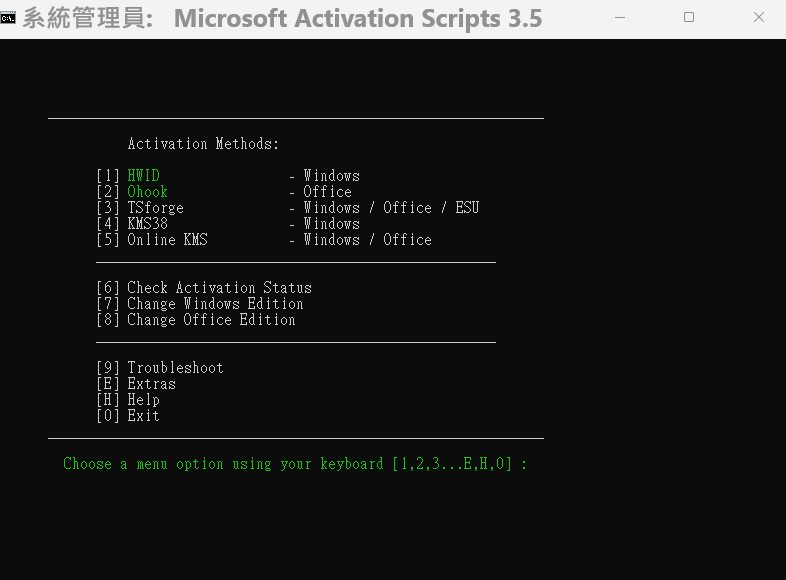Image resolution: width=786 pixels, height=580 pixels.
Task: Minimize the Activation Scripts window
Action: click(x=620, y=17)
